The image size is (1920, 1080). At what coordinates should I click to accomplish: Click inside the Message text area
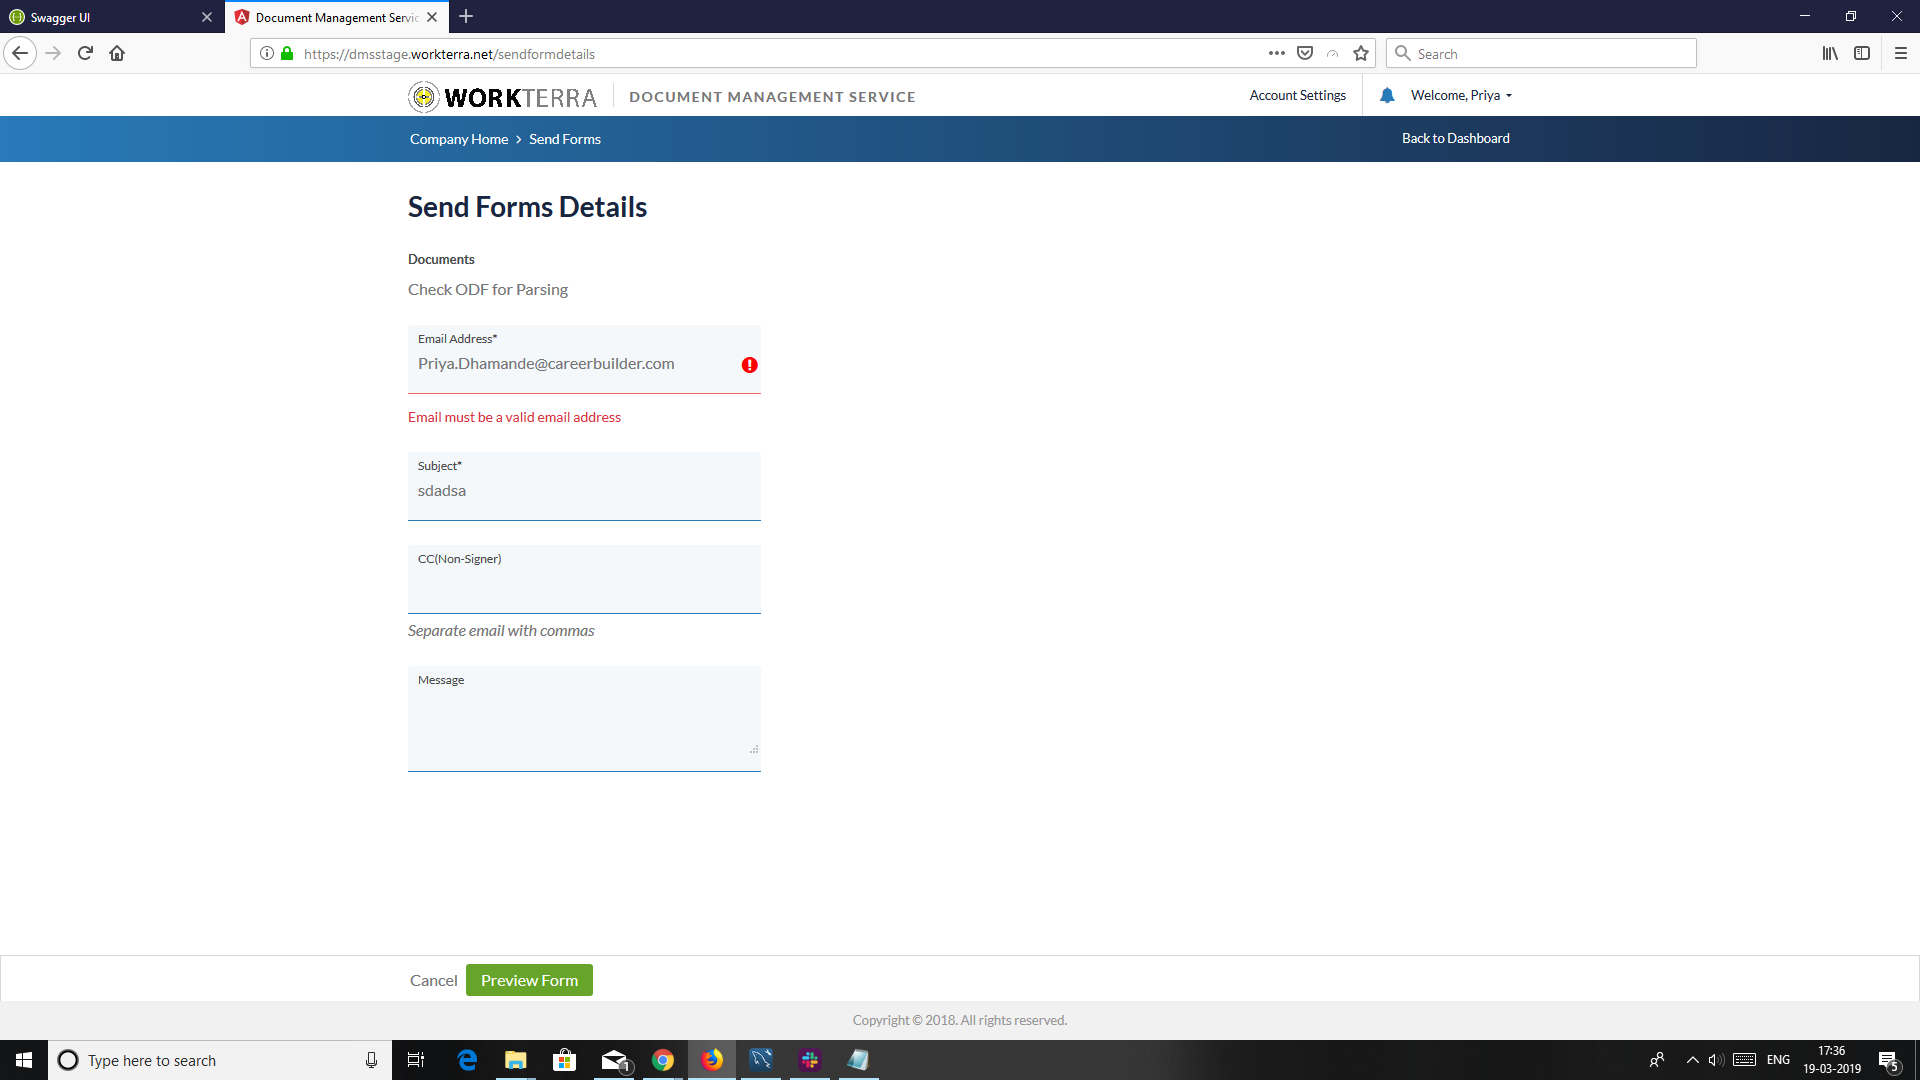(x=584, y=718)
